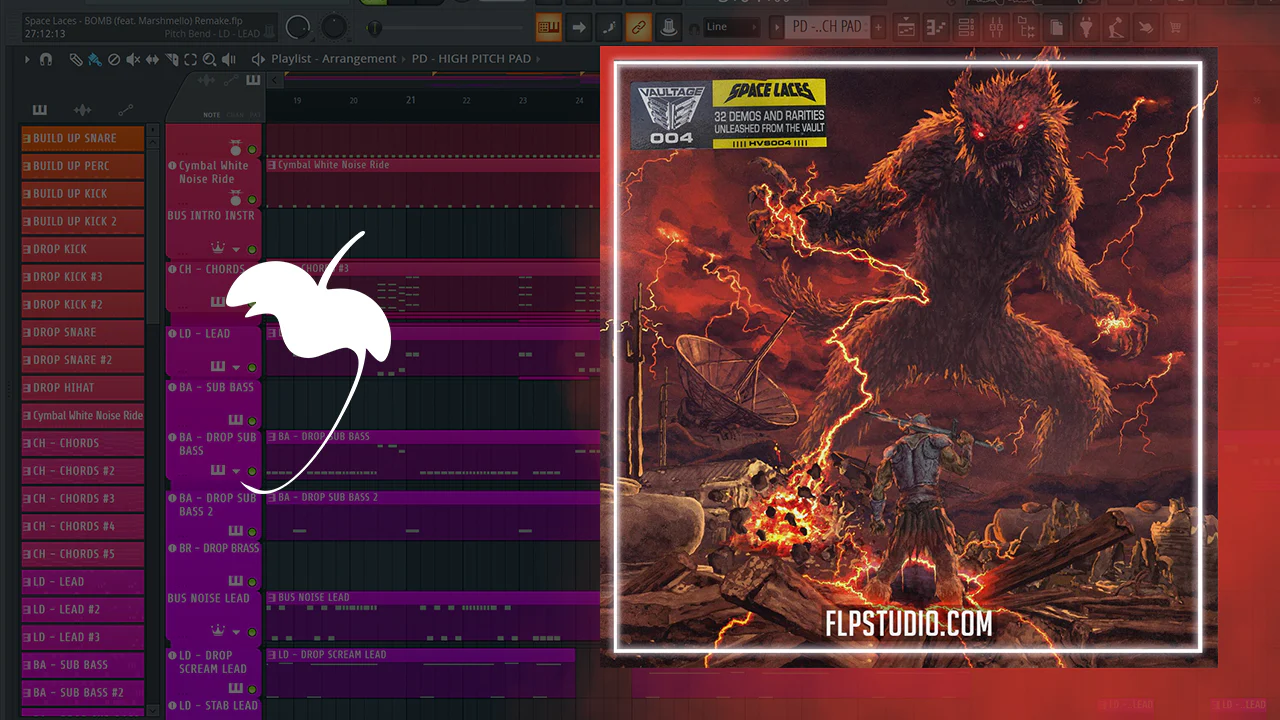Select the Paint brush tool
1280x720 pixels.
point(93,60)
